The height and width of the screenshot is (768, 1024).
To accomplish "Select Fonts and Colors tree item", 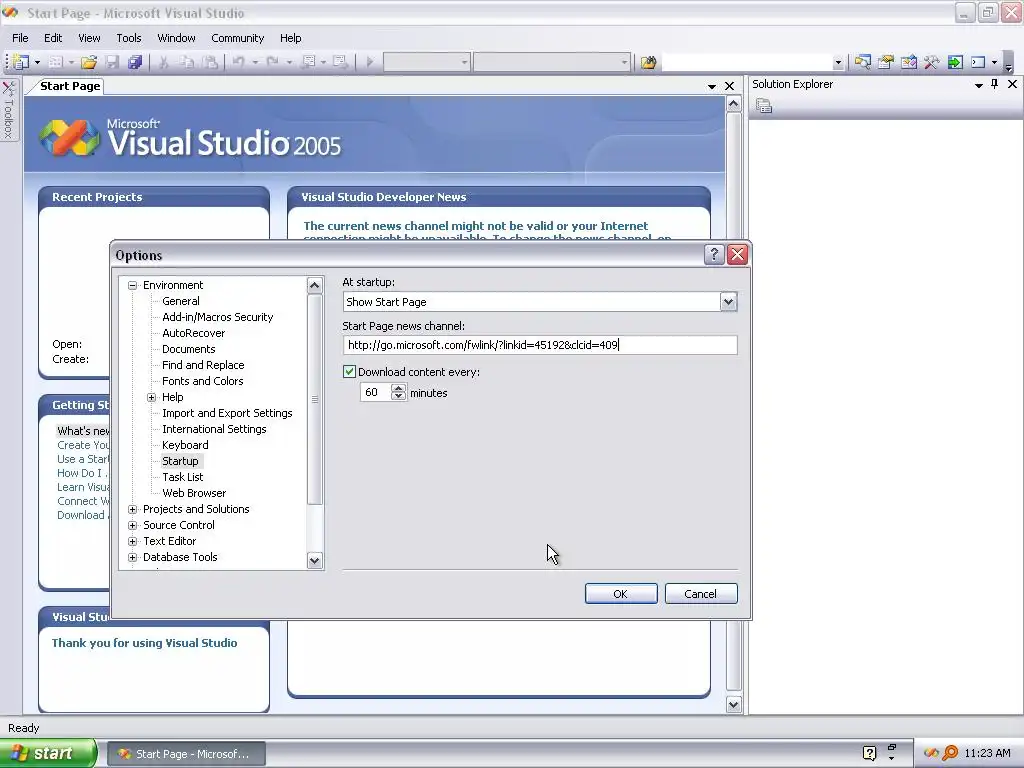I will pos(202,381).
